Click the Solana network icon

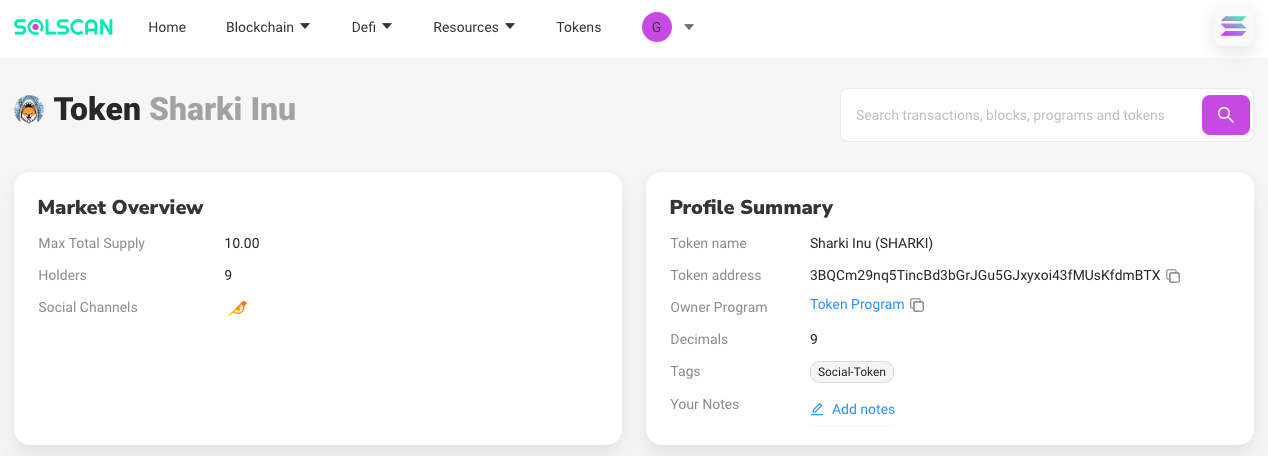tap(1234, 27)
